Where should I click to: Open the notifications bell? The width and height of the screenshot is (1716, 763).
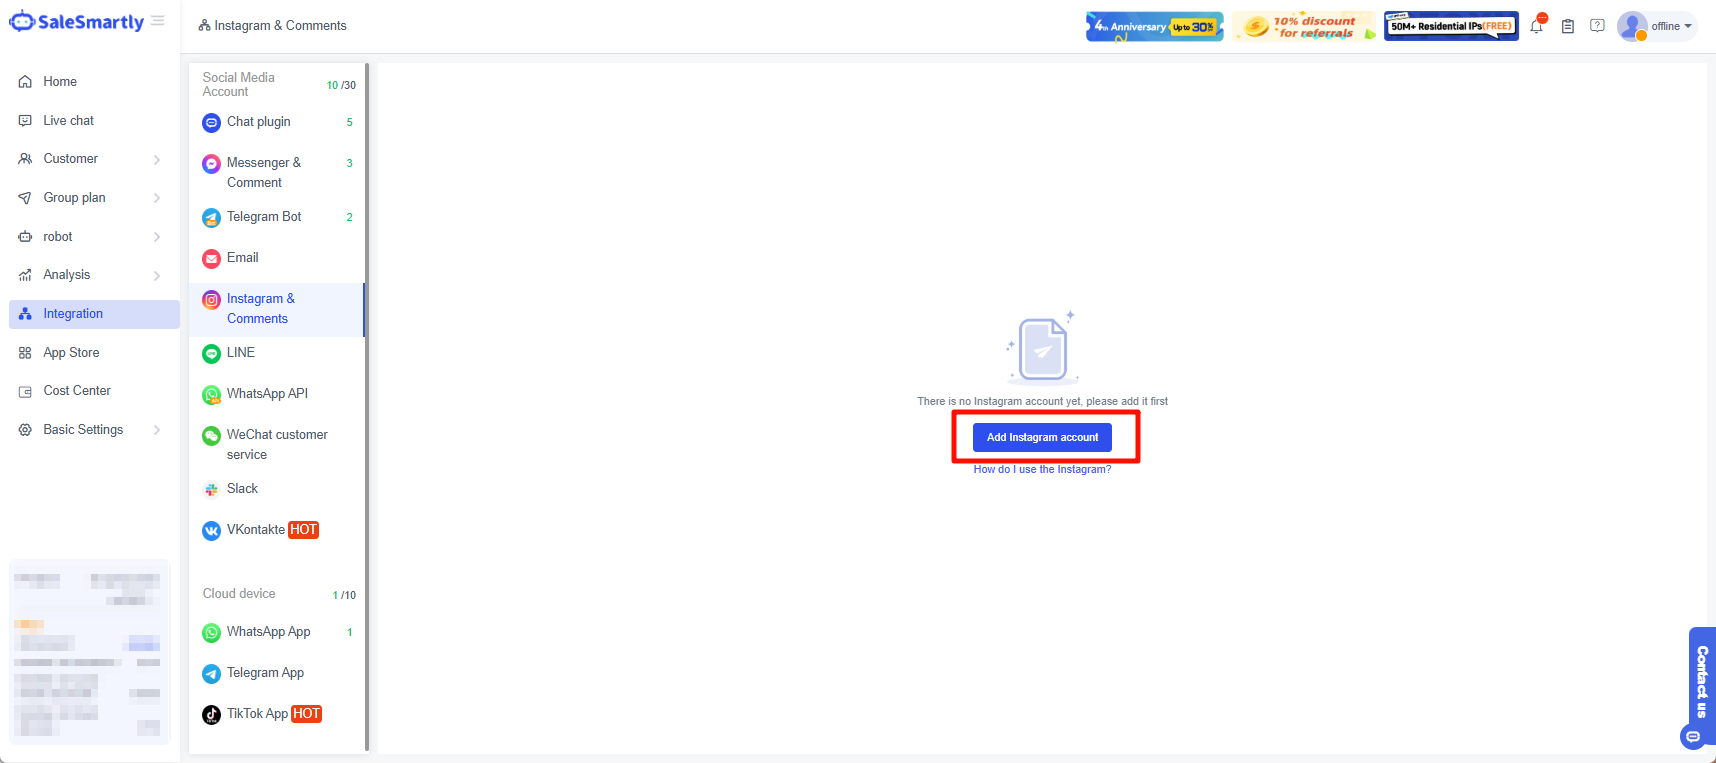coord(1537,26)
